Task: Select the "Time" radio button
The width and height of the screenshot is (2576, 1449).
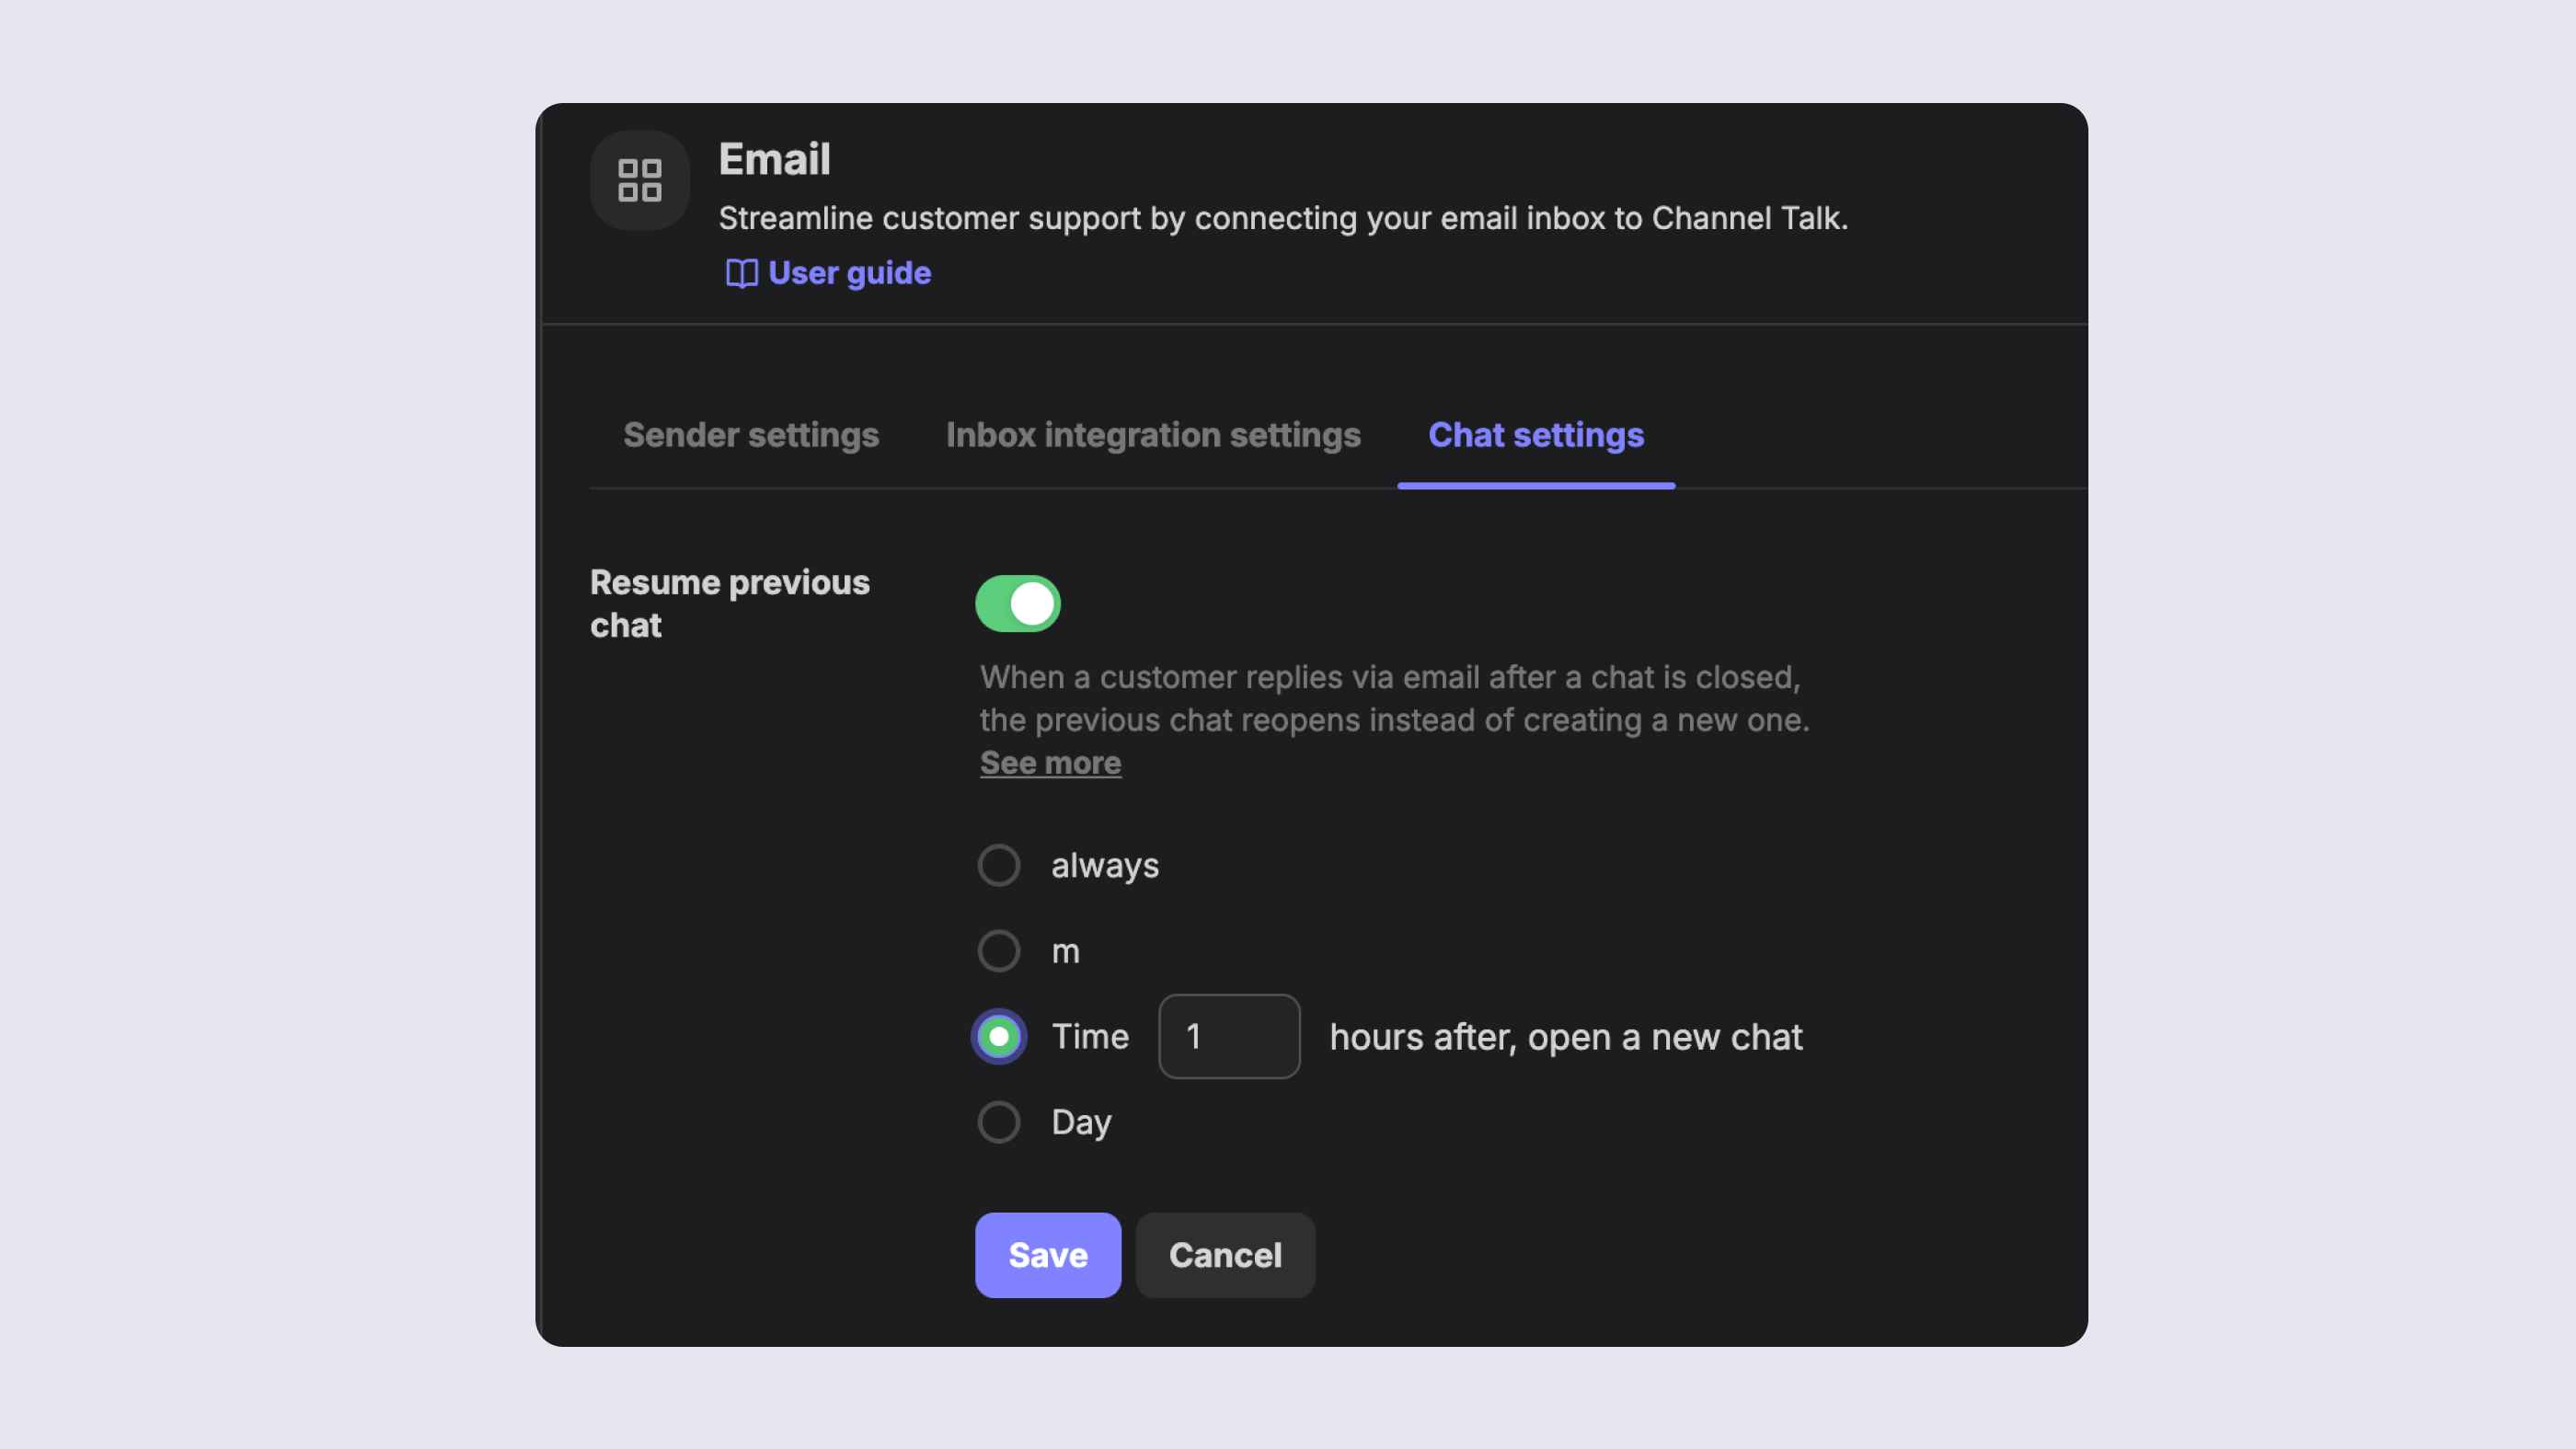Action: tap(999, 1036)
